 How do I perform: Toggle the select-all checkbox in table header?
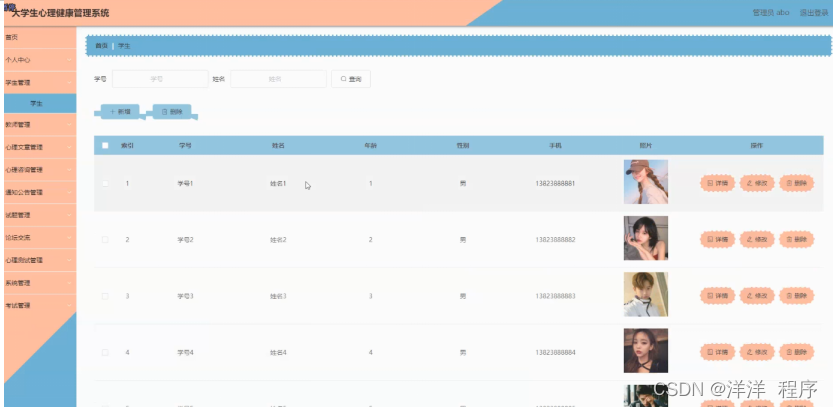(x=105, y=146)
